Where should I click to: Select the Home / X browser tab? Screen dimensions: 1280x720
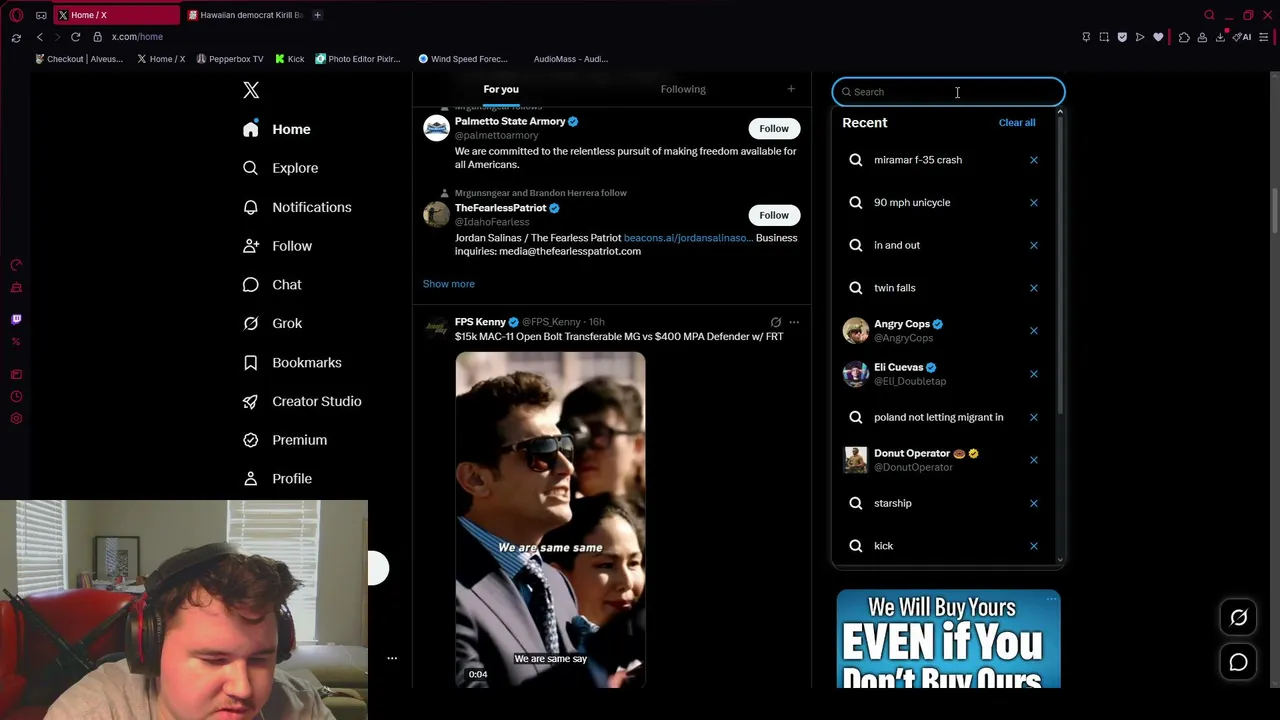pyautogui.click(x=115, y=15)
